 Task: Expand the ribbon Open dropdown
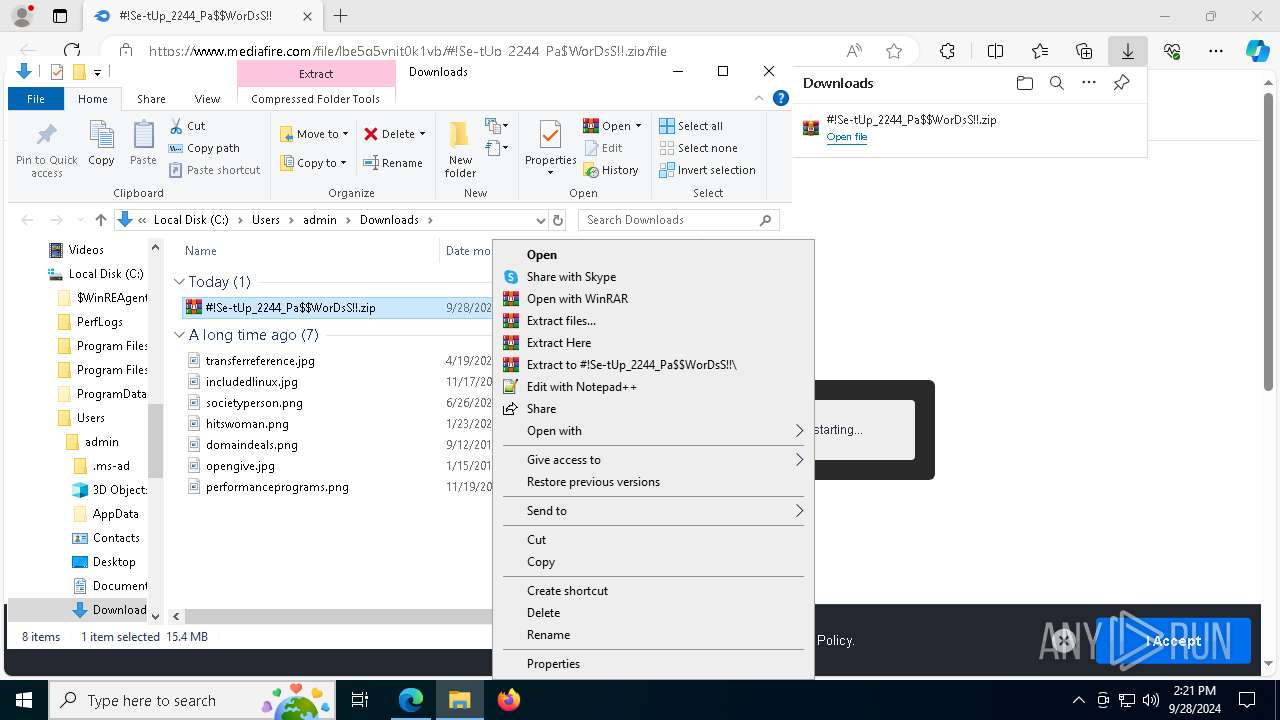point(612,126)
